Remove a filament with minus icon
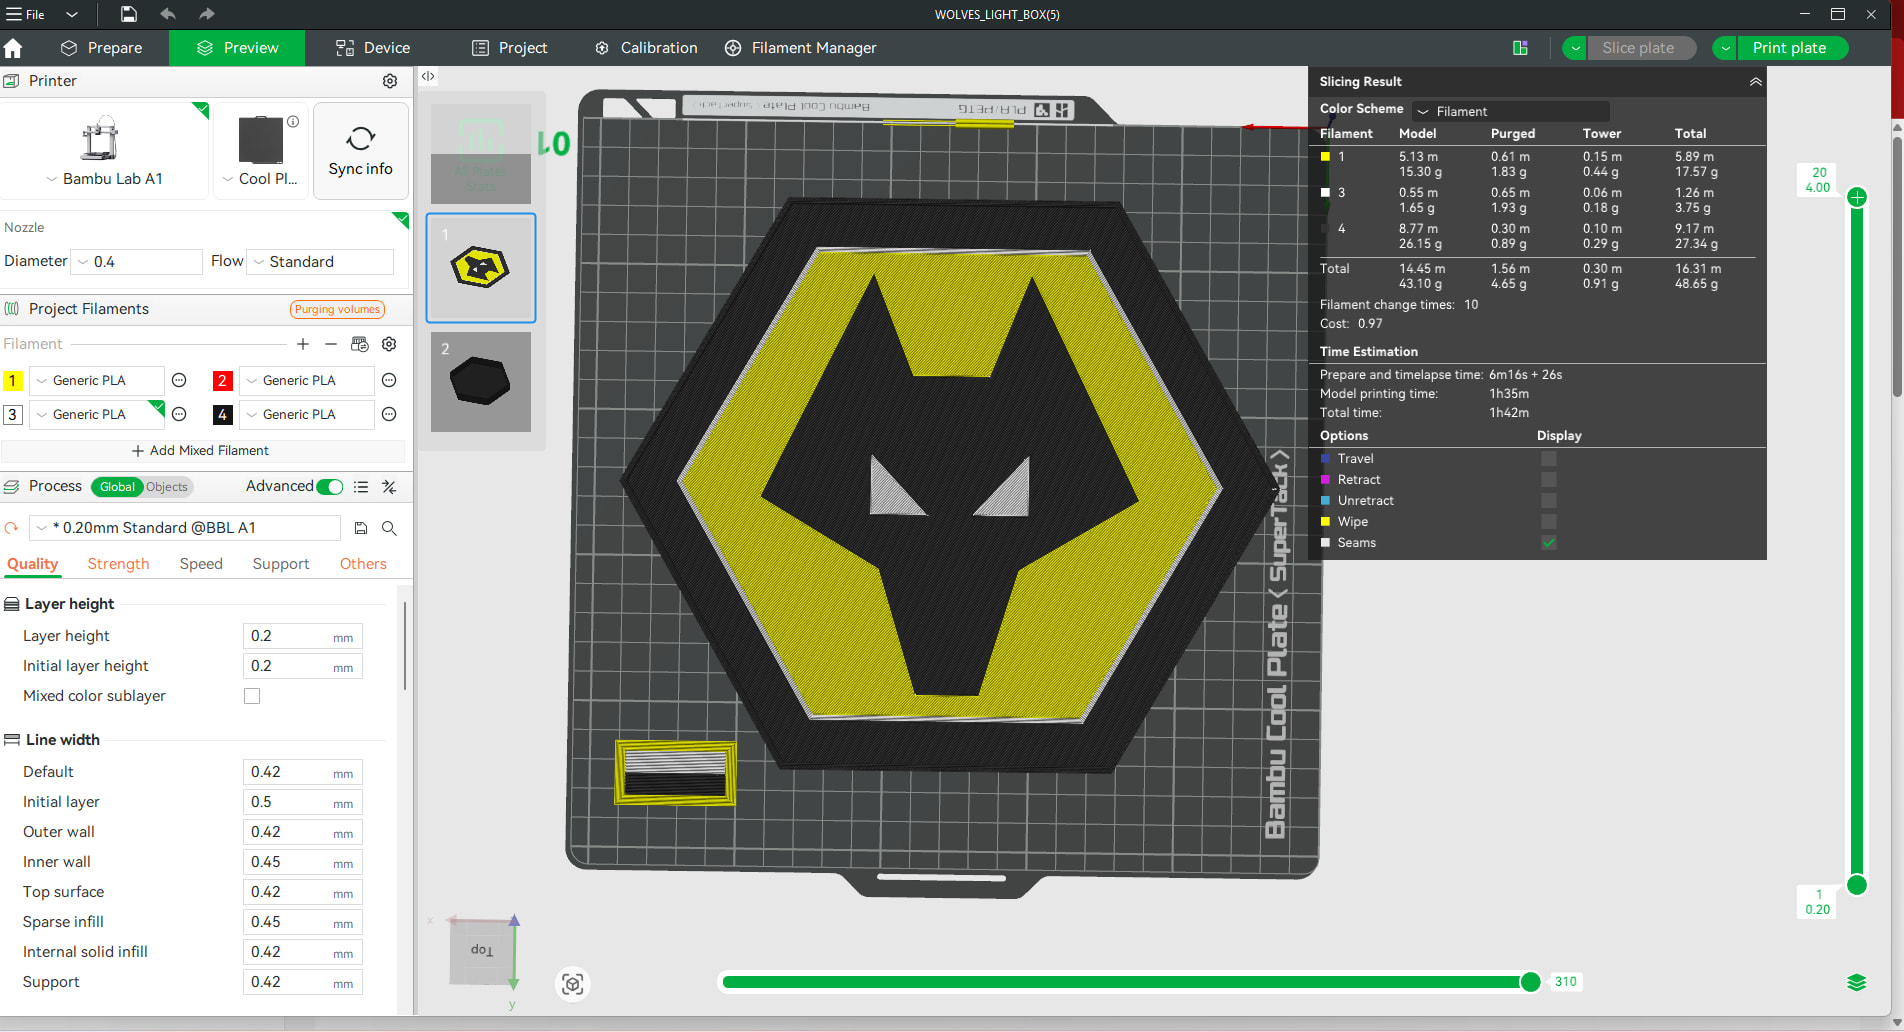This screenshot has height=1032, width=1904. 331,344
